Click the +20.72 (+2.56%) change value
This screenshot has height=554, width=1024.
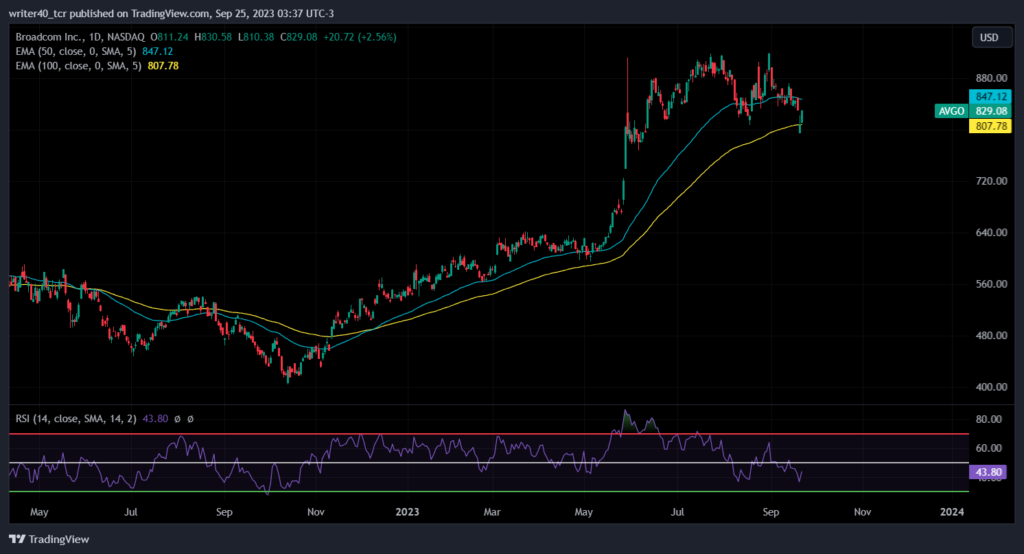359,37
